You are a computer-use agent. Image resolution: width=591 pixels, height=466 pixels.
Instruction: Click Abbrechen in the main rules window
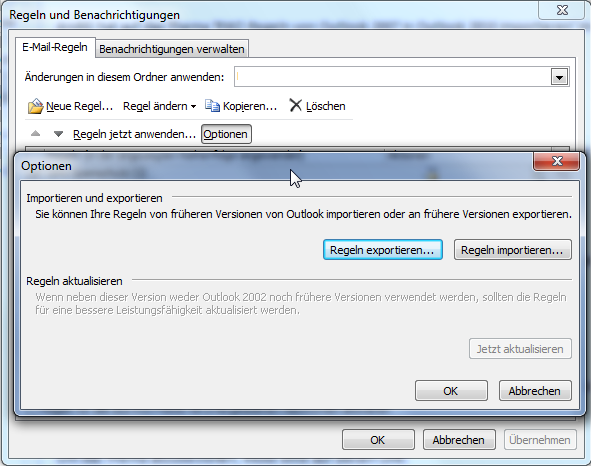pos(459,440)
